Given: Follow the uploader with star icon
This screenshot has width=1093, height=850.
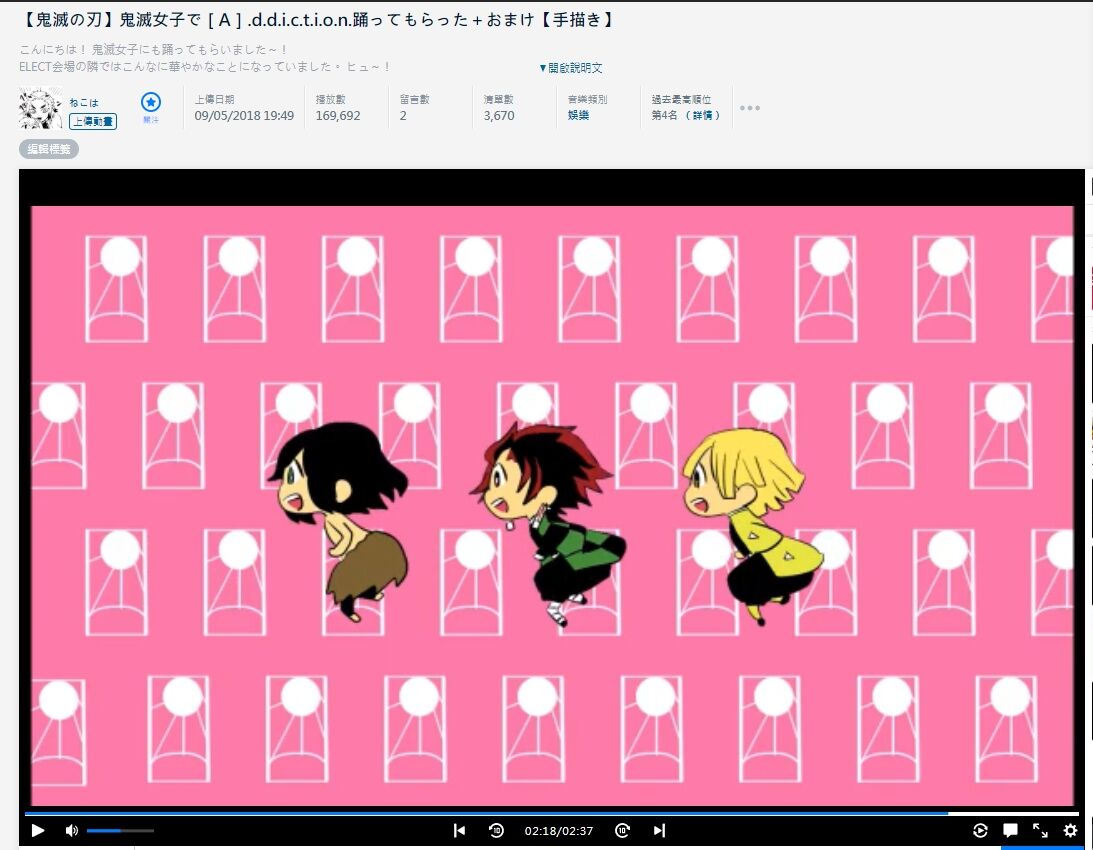Looking at the screenshot, I should tap(151, 103).
